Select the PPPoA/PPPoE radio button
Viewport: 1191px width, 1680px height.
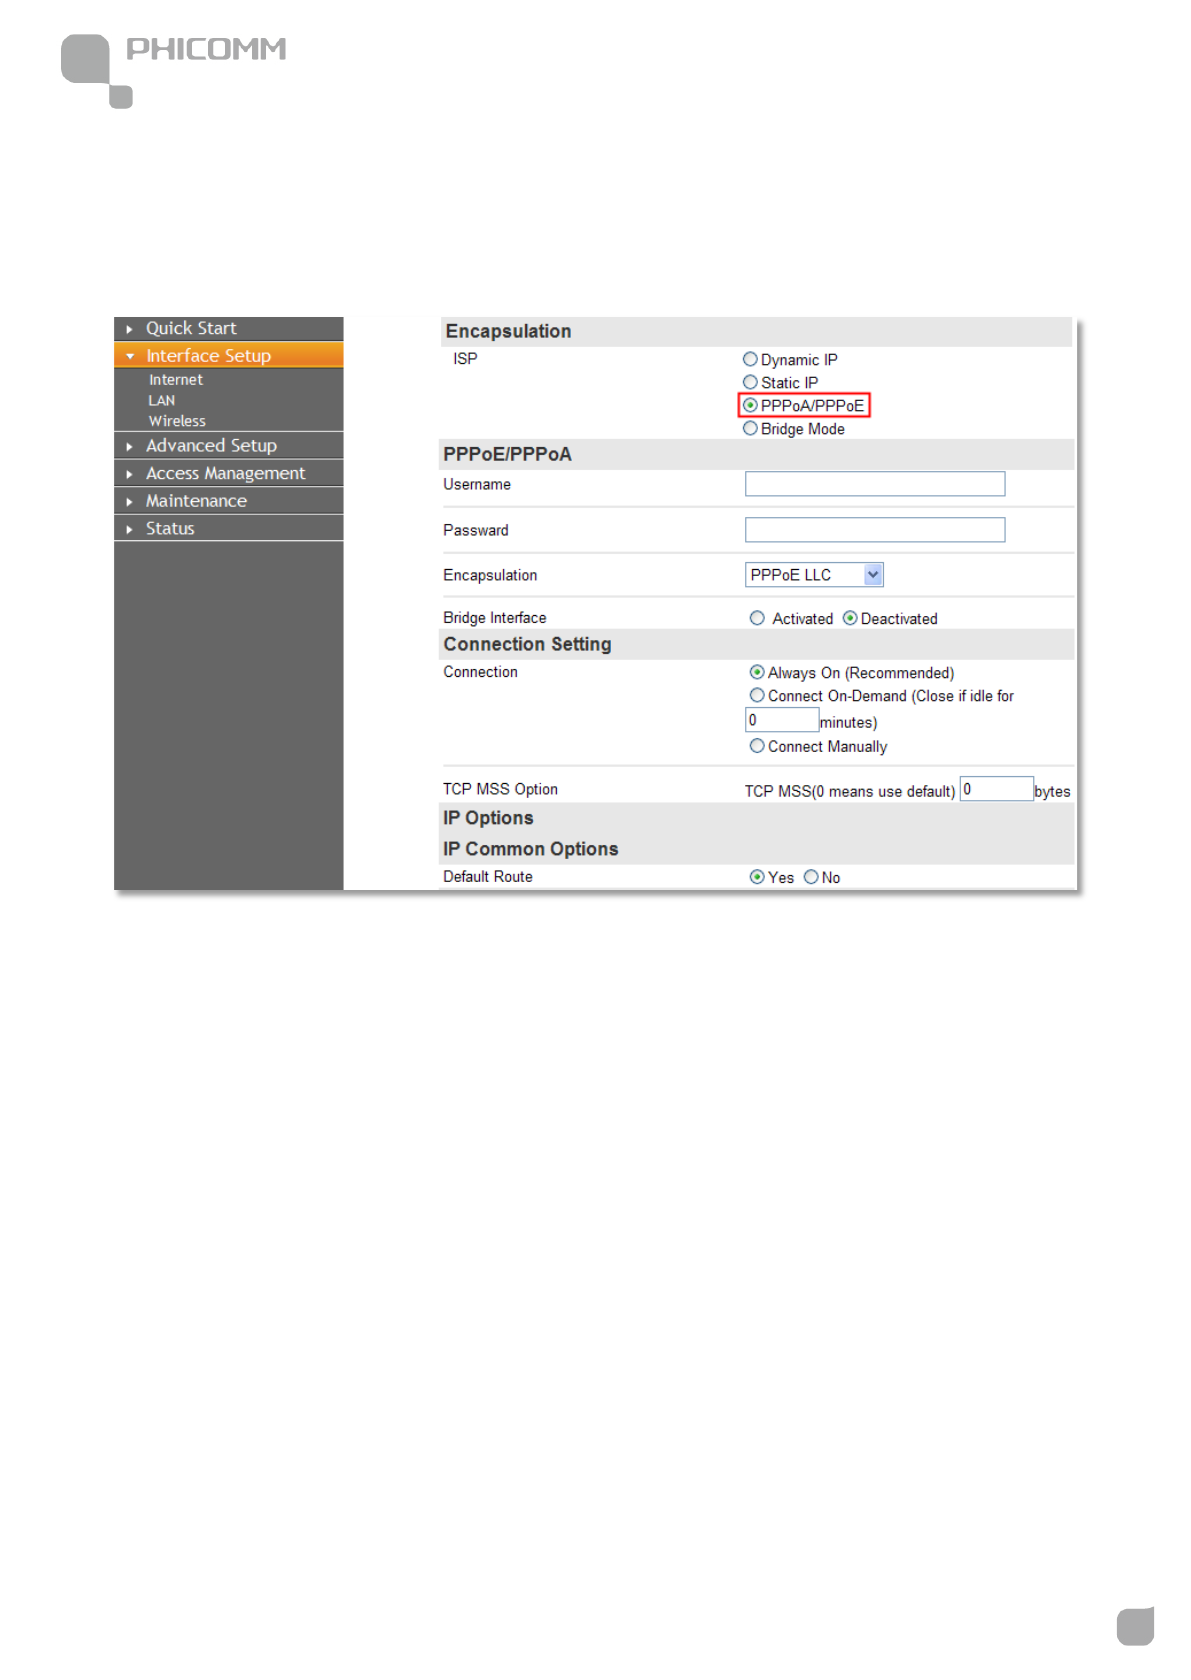click(x=750, y=405)
